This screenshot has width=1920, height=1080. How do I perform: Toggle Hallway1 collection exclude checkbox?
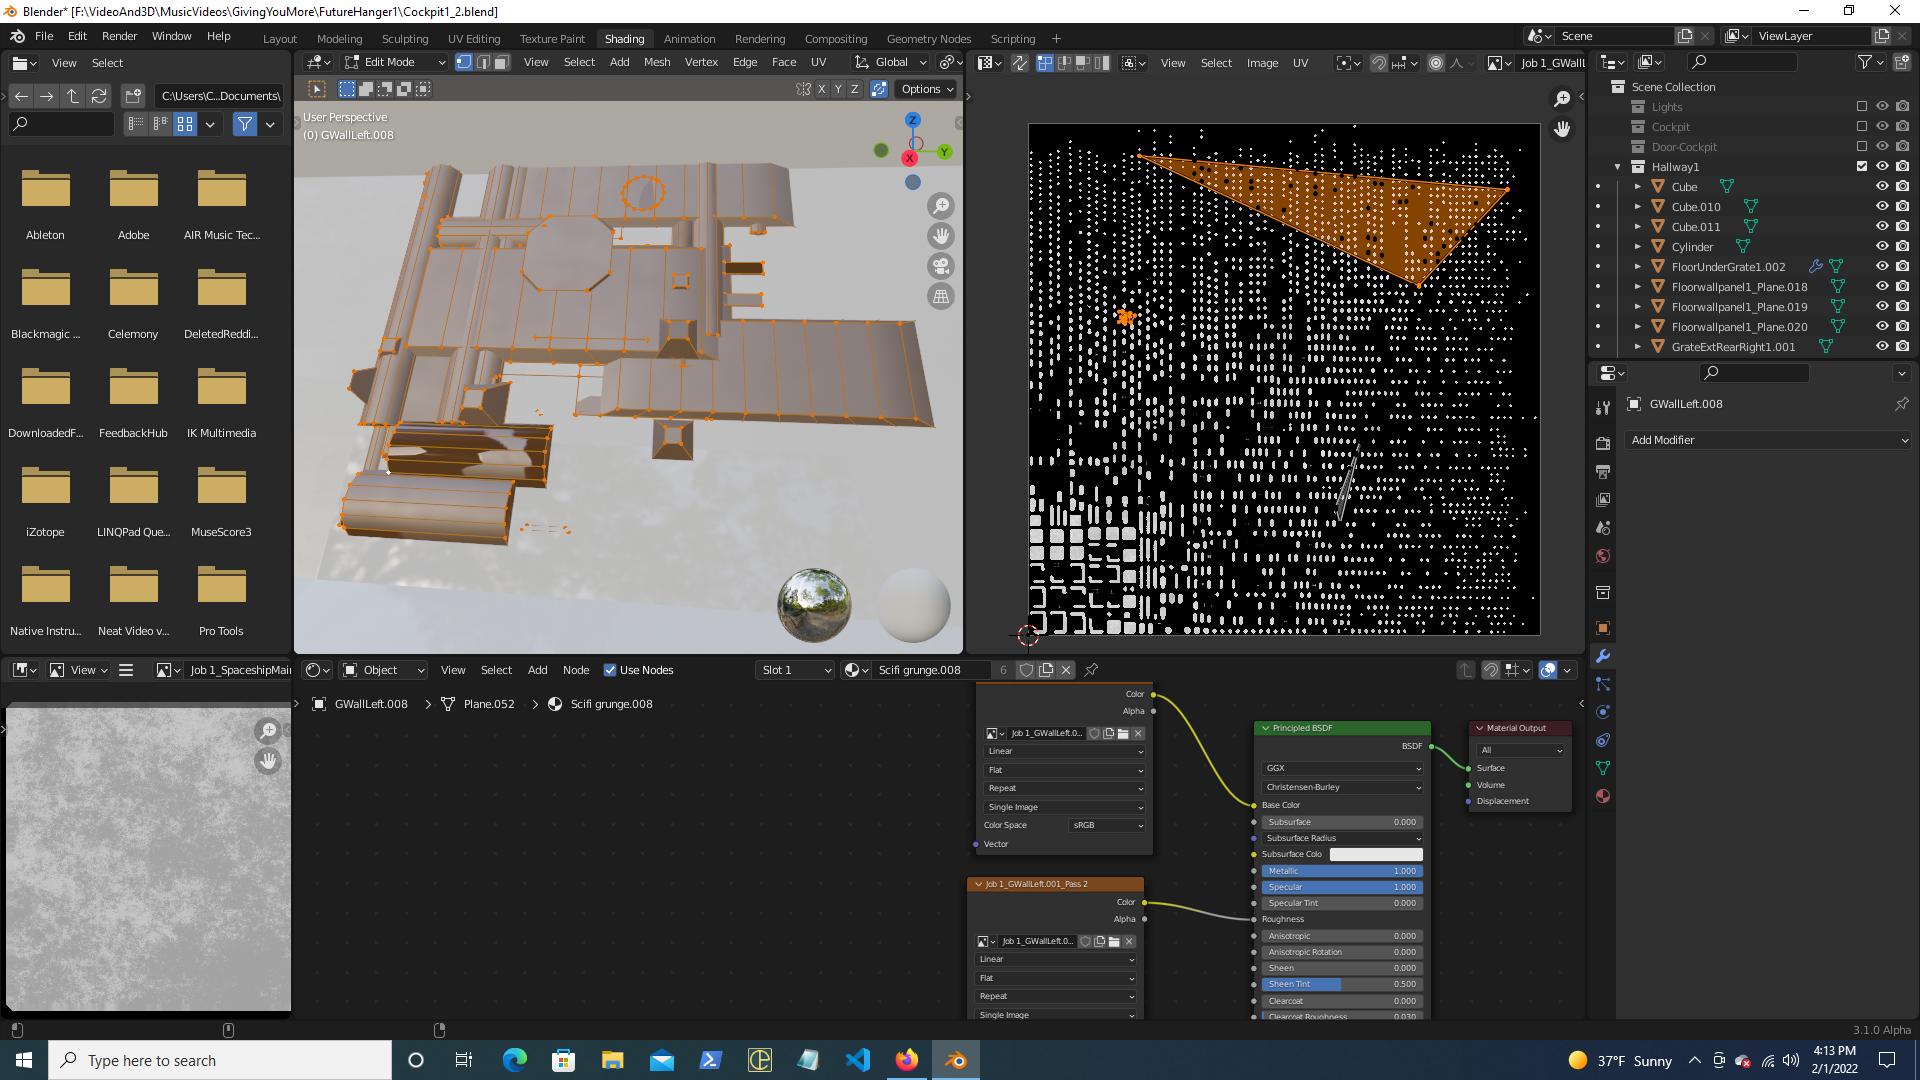[1862, 166]
